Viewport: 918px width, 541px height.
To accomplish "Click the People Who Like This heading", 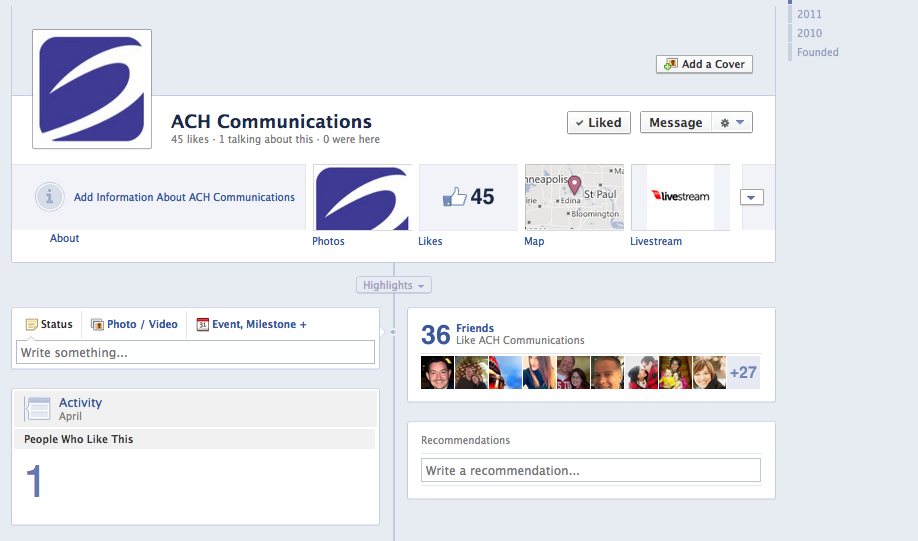I will tap(78, 439).
